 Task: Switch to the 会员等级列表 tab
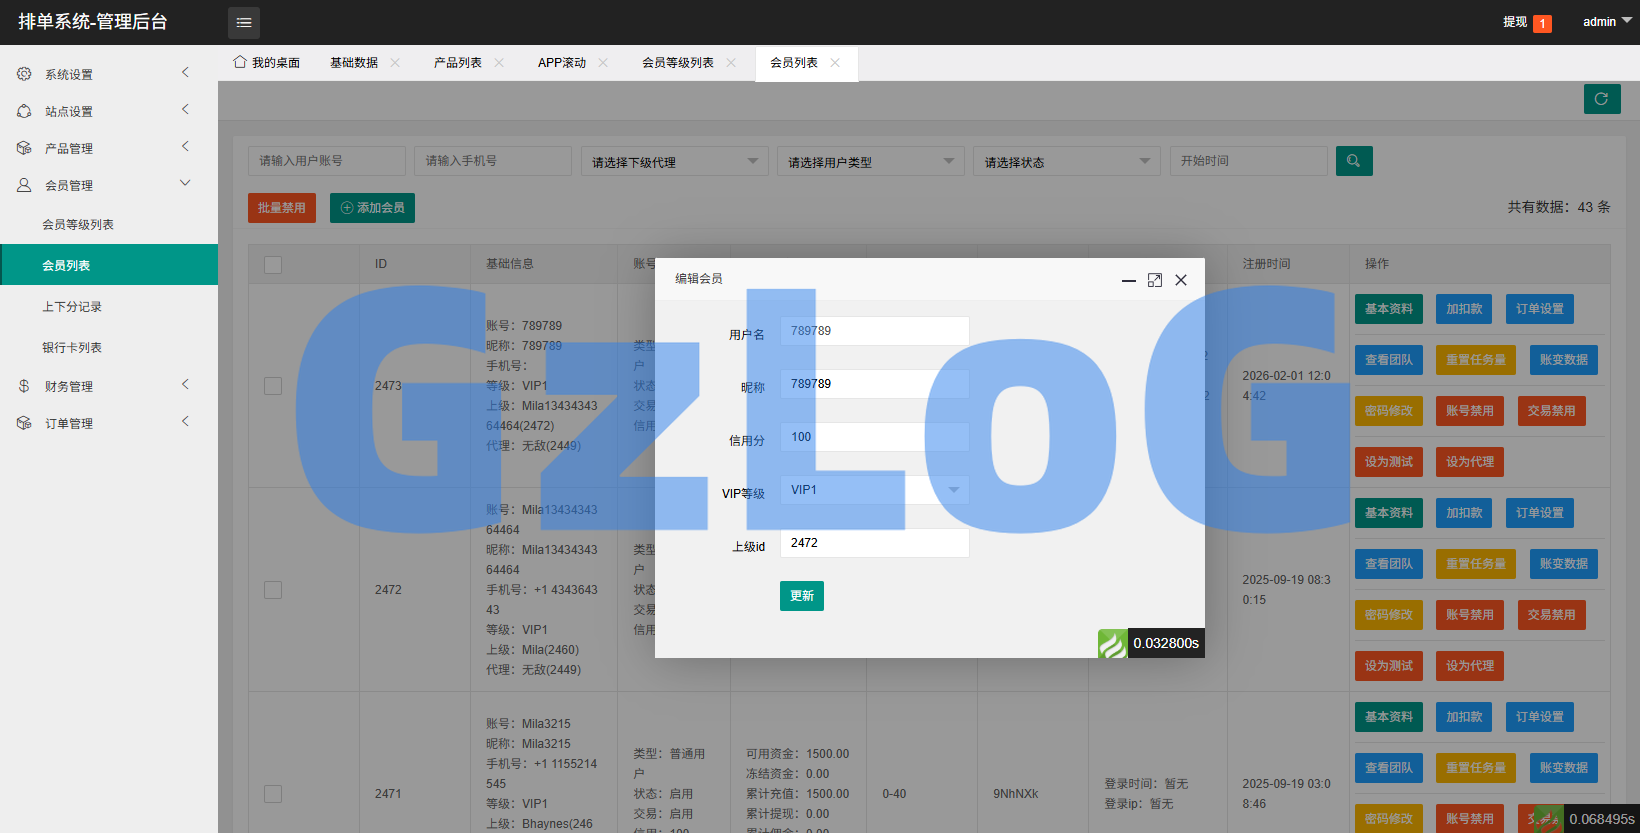click(x=678, y=63)
